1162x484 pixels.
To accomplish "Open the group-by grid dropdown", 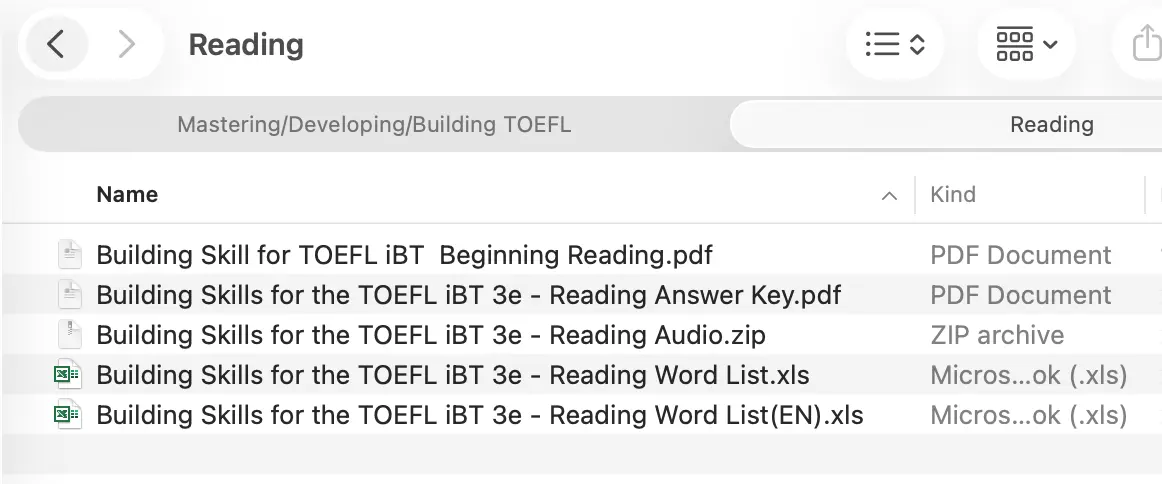I will [1027, 44].
